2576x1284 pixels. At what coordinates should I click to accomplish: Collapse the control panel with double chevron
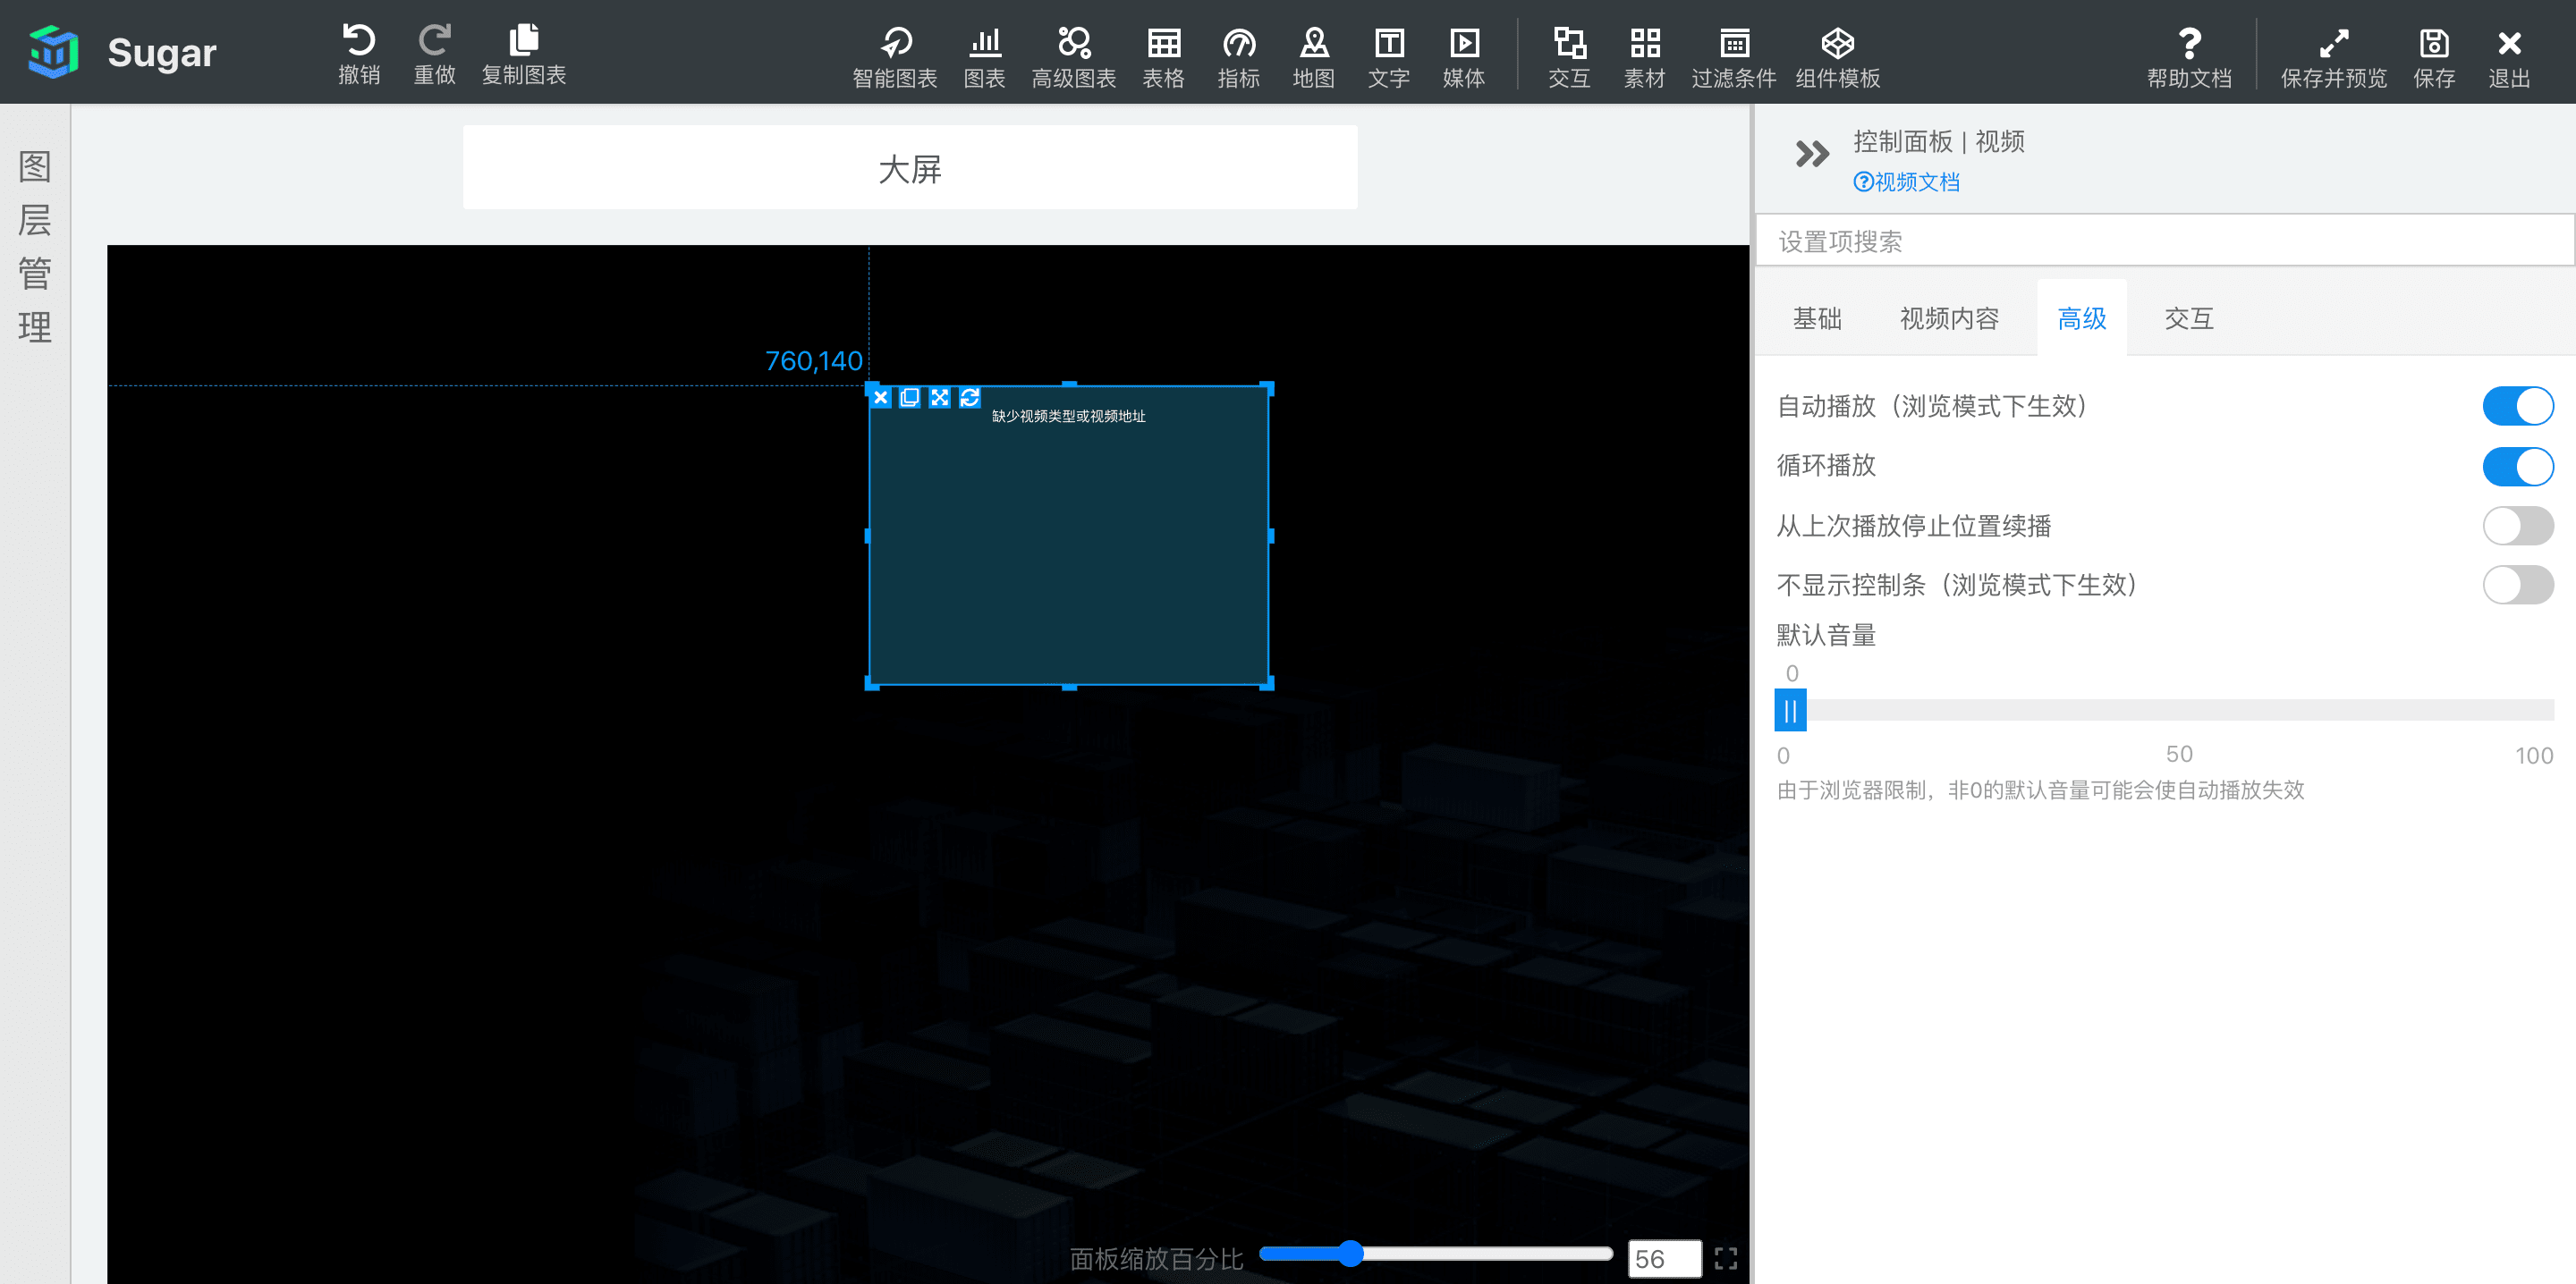coord(1811,154)
